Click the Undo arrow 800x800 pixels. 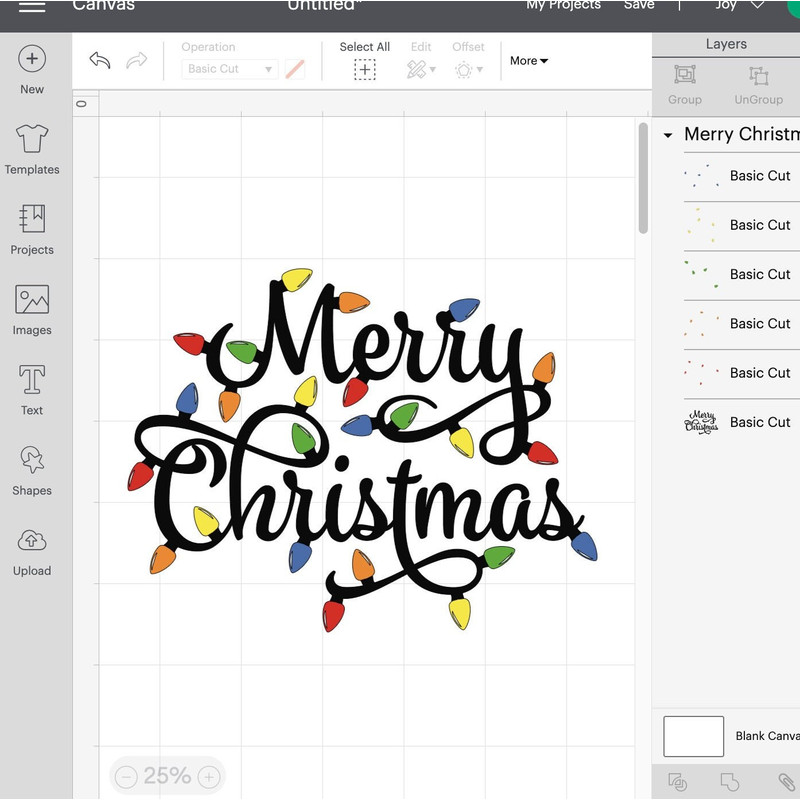(x=98, y=61)
